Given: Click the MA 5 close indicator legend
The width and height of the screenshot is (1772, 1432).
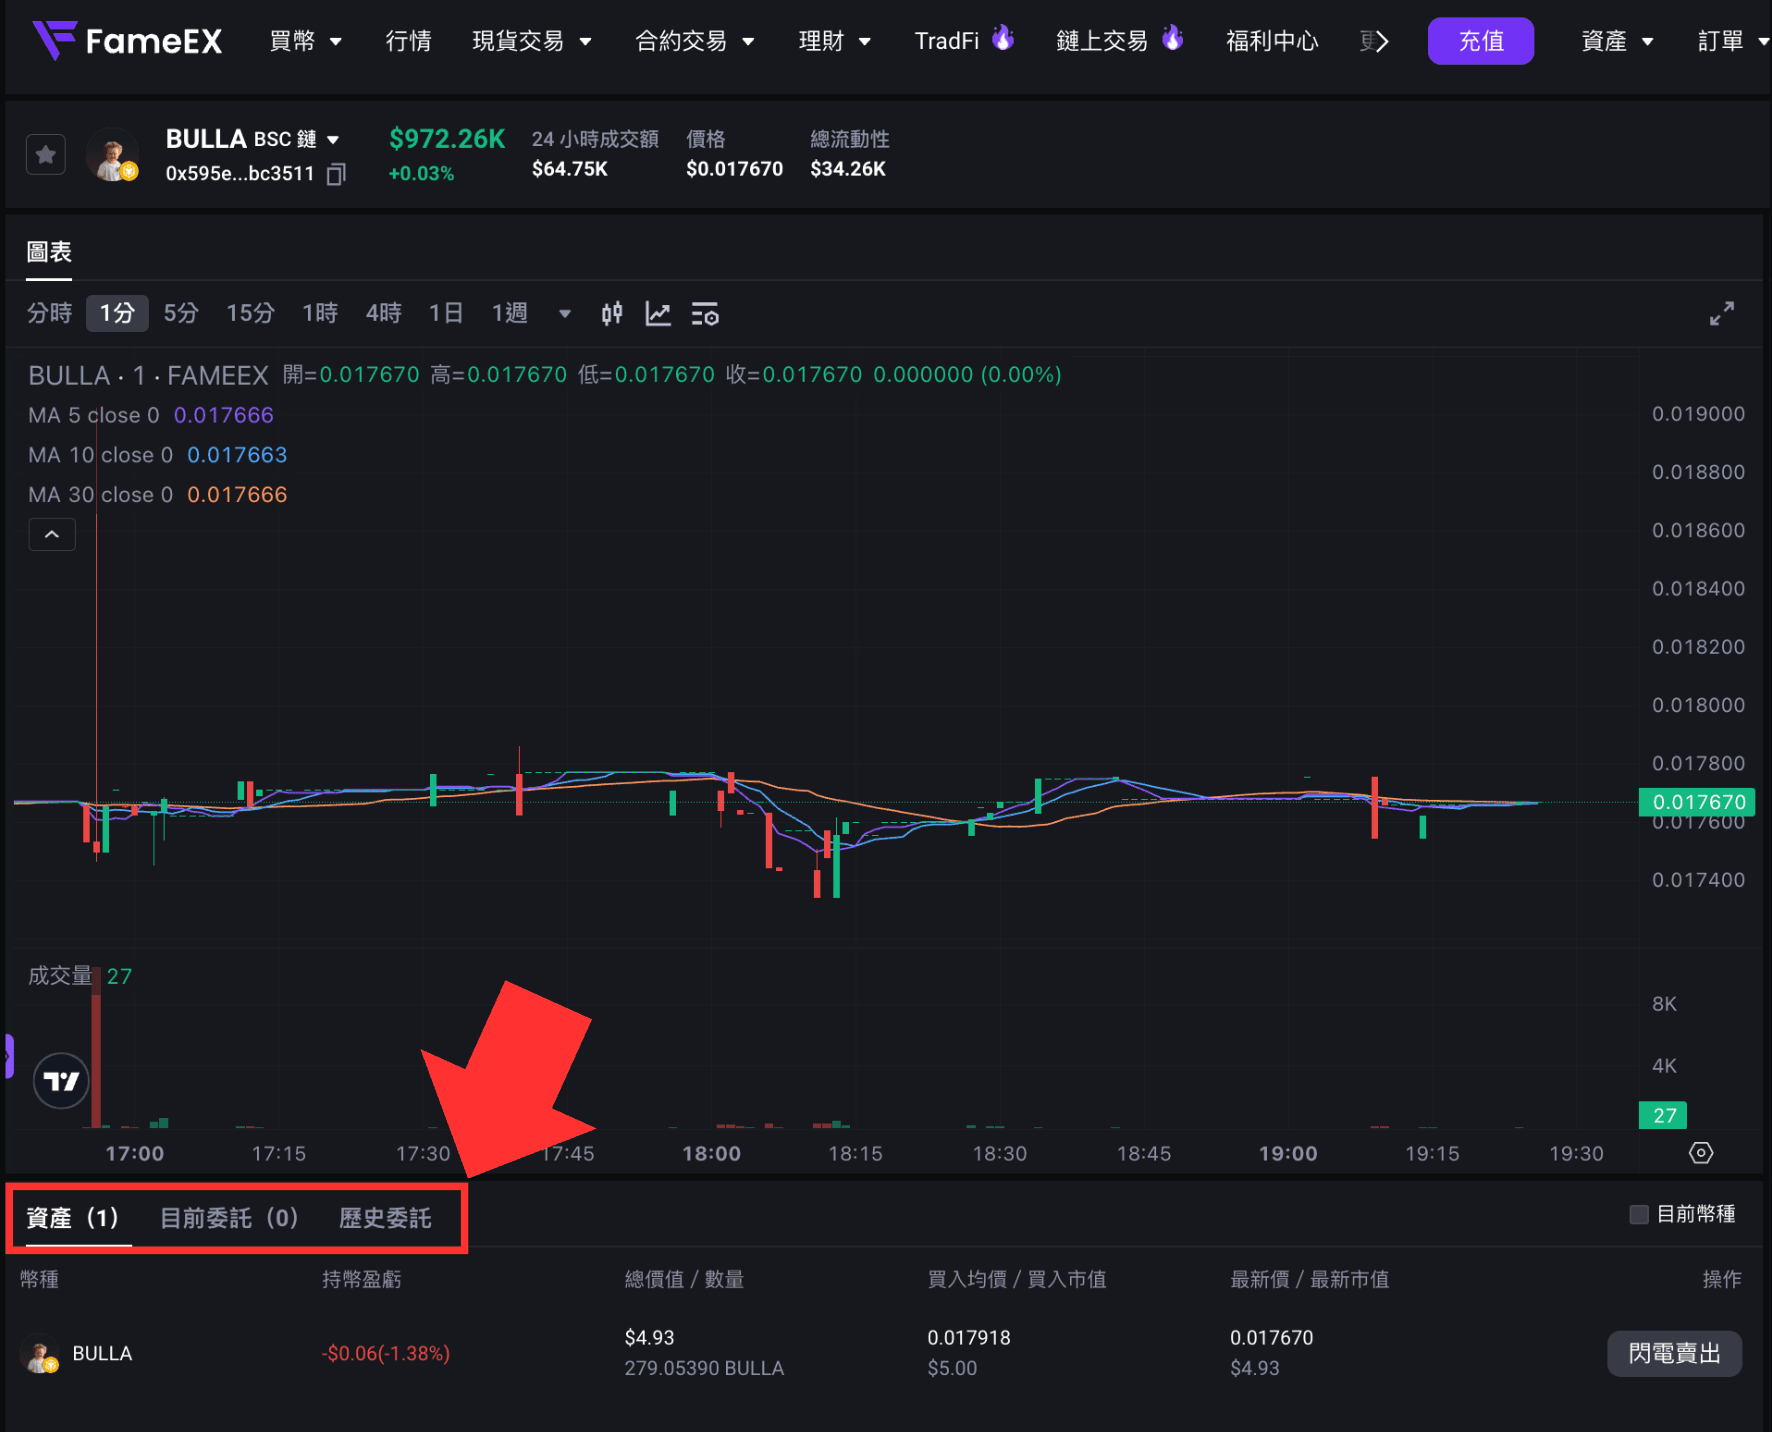Looking at the screenshot, I should [x=151, y=415].
